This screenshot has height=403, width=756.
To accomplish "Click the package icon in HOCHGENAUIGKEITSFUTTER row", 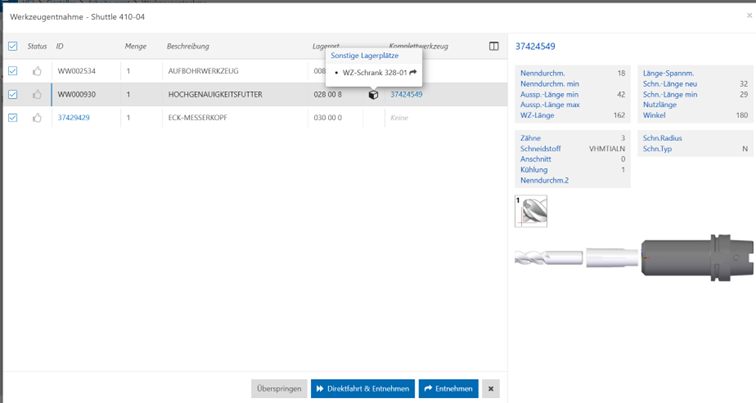I will (x=373, y=95).
